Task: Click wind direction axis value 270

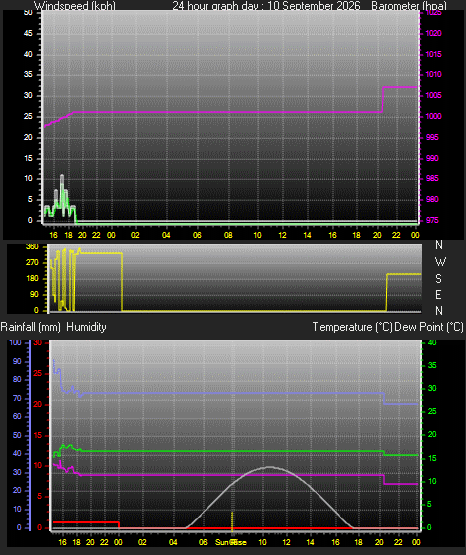Action: [x=32, y=262]
